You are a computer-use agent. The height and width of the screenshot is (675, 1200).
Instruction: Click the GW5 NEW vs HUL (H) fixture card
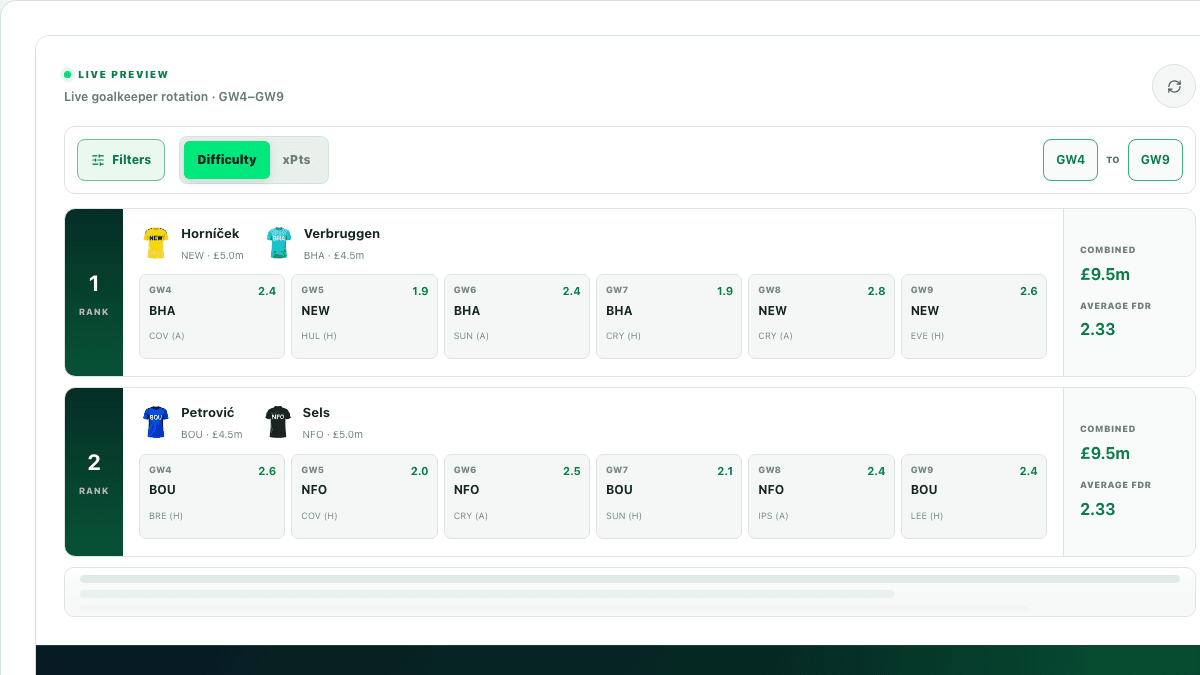364,316
